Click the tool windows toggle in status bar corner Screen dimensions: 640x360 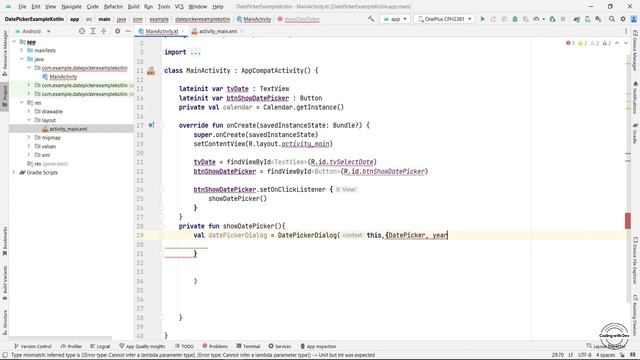4,355
